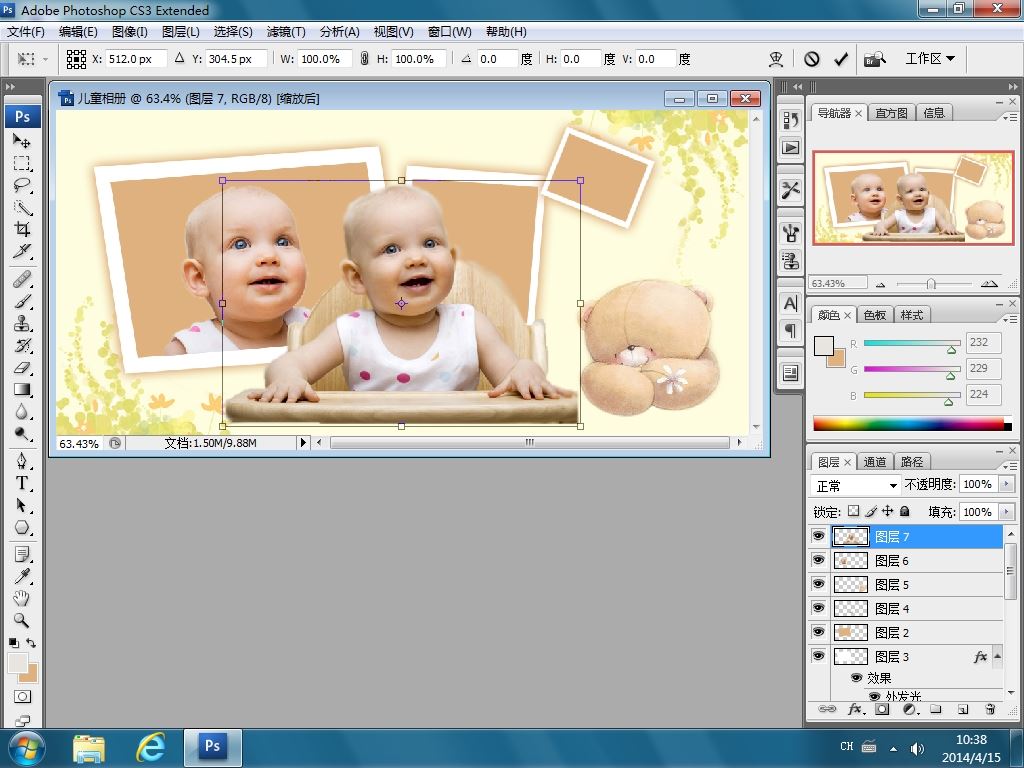Click the link icon between W and H
Image resolution: width=1024 pixels, height=768 pixels.
coord(364,59)
